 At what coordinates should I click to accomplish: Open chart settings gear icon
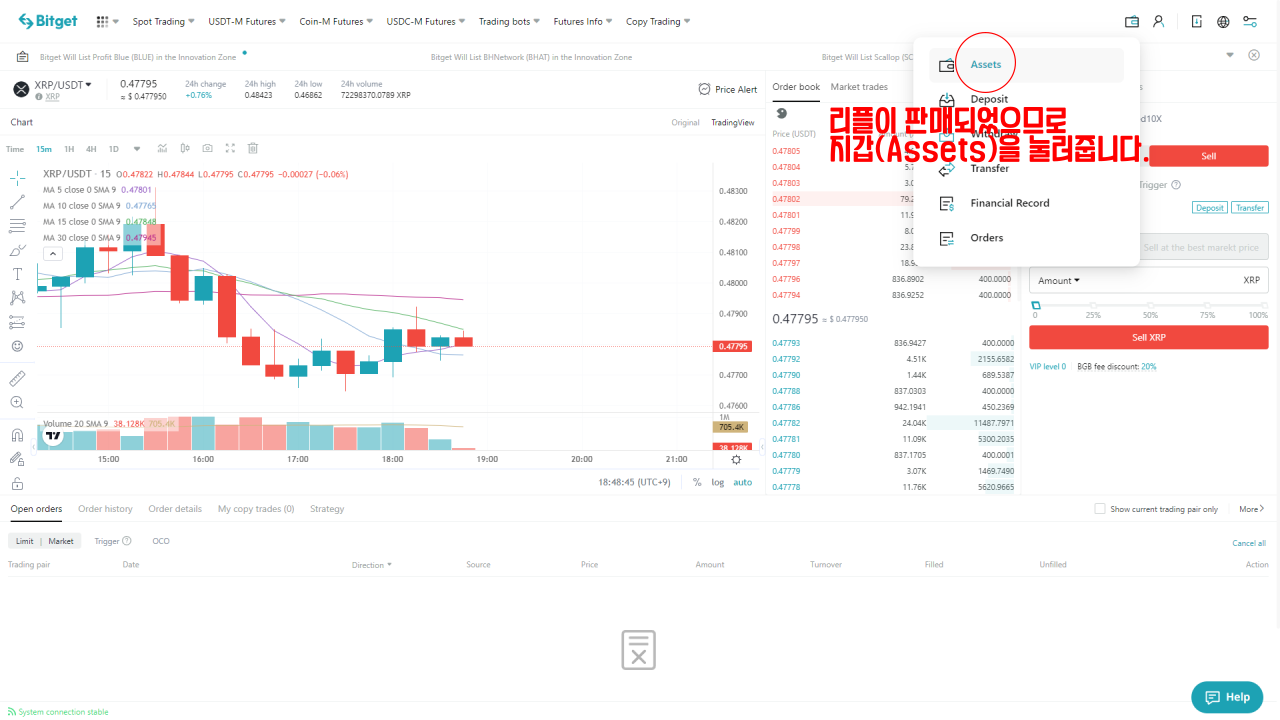click(736, 460)
